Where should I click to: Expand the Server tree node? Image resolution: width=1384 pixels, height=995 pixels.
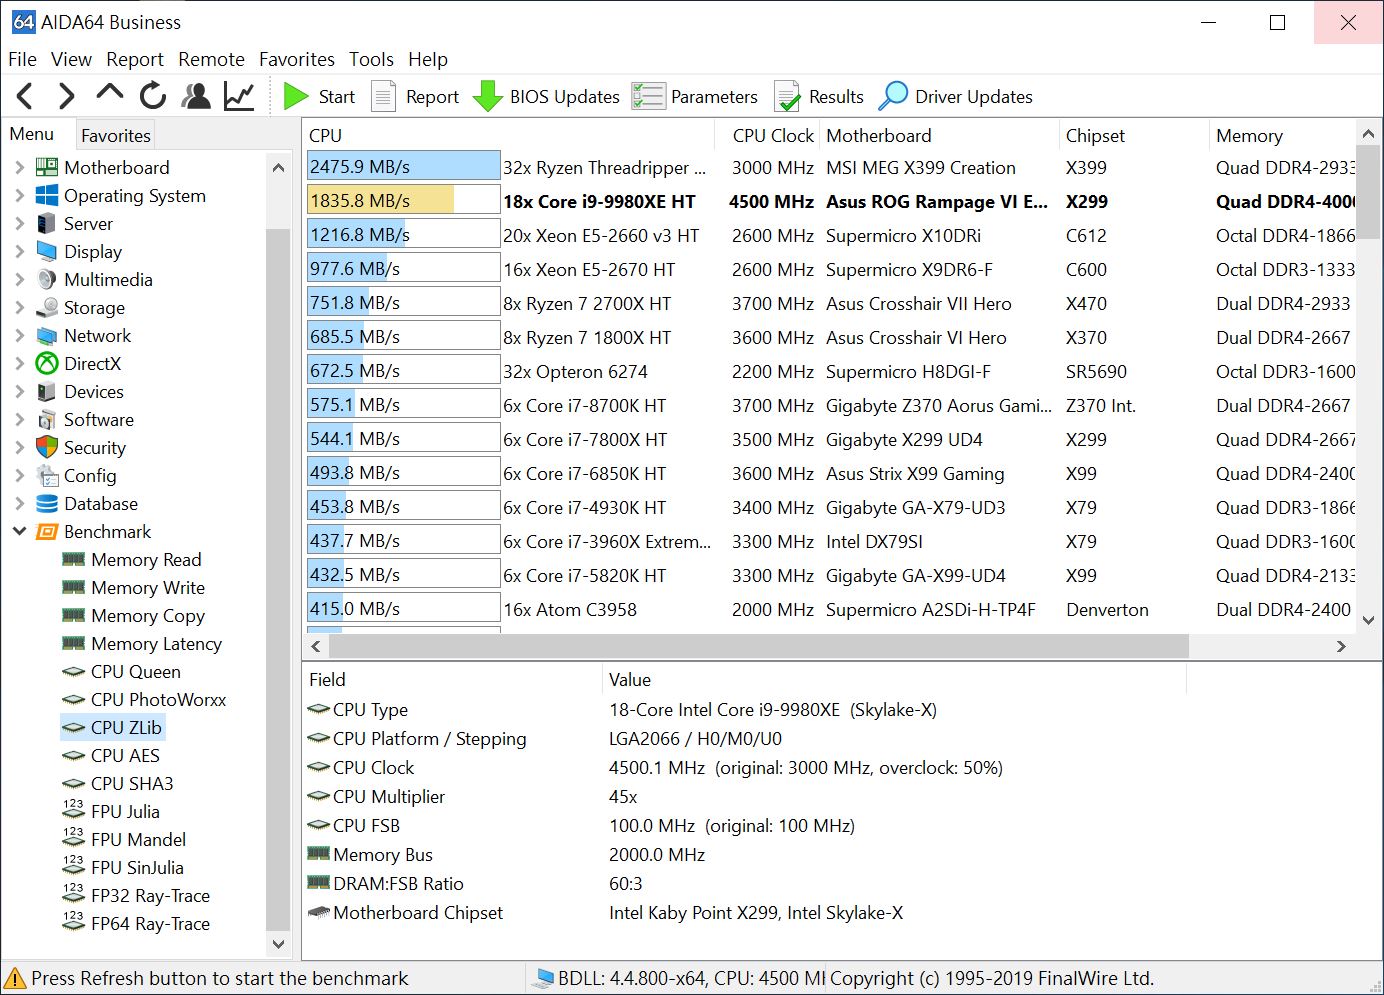click(19, 223)
